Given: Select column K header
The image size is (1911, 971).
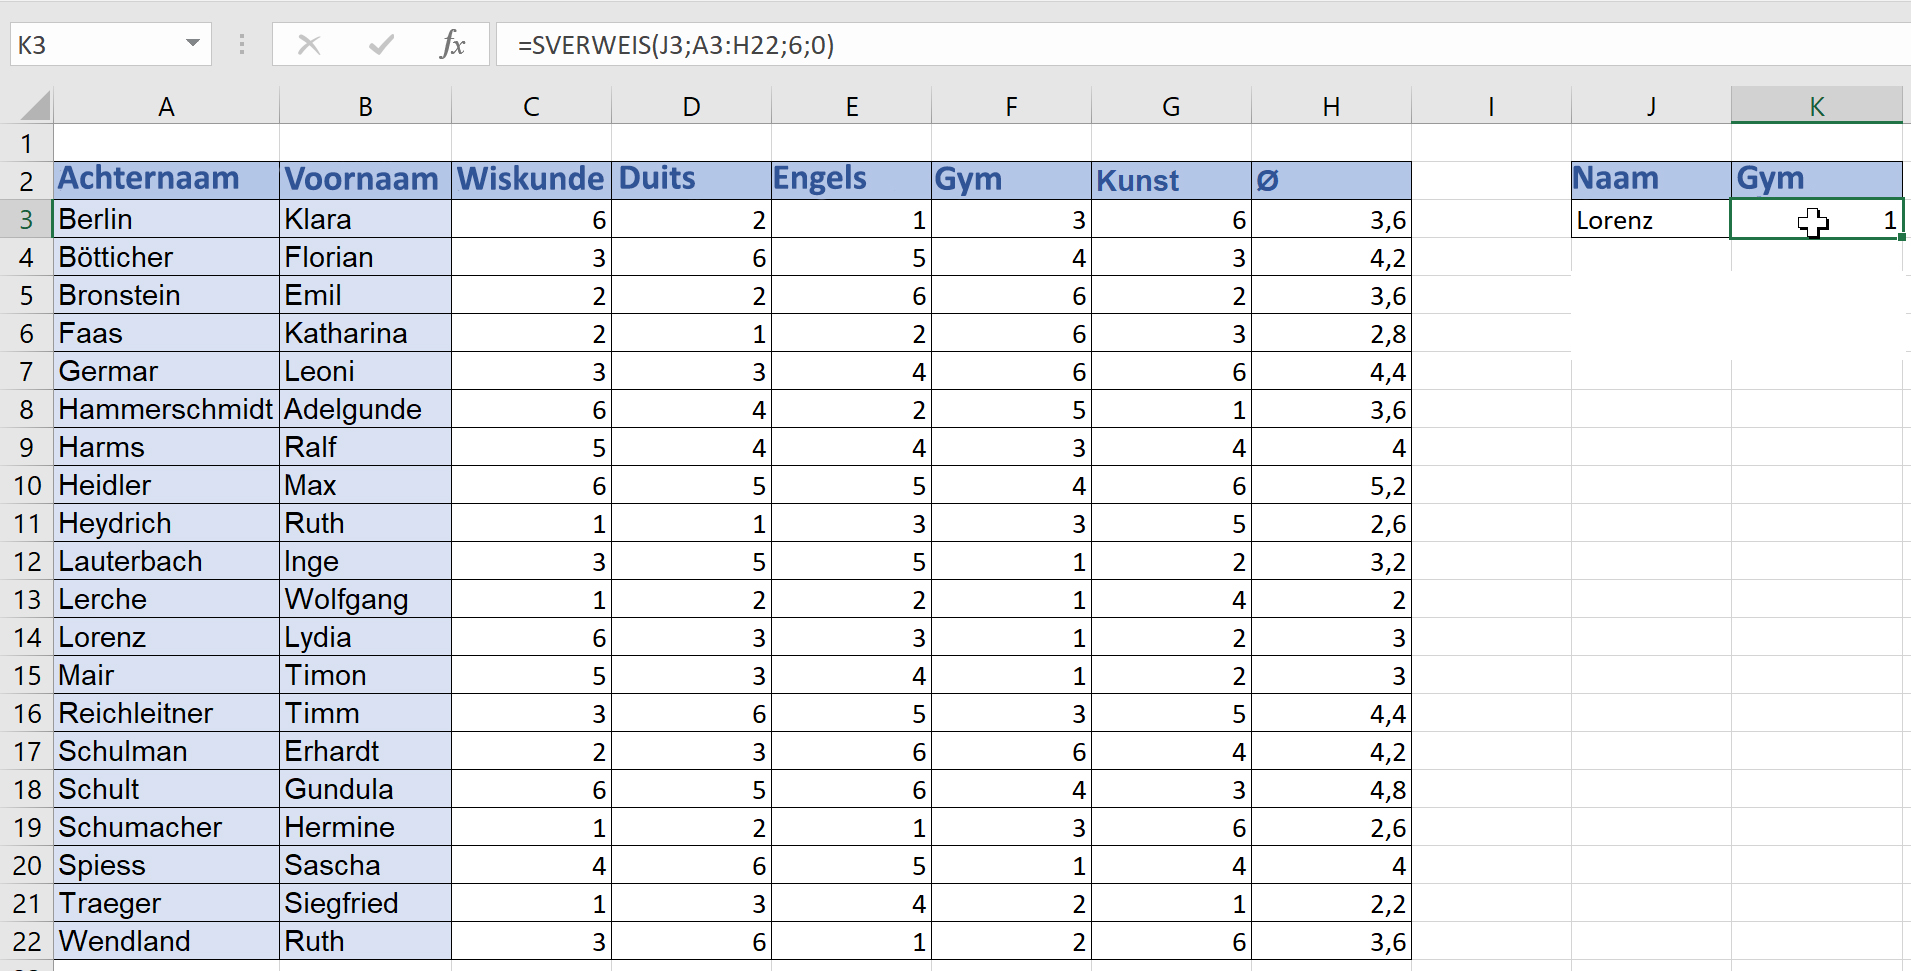Looking at the screenshot, I should pos(1817,106).
